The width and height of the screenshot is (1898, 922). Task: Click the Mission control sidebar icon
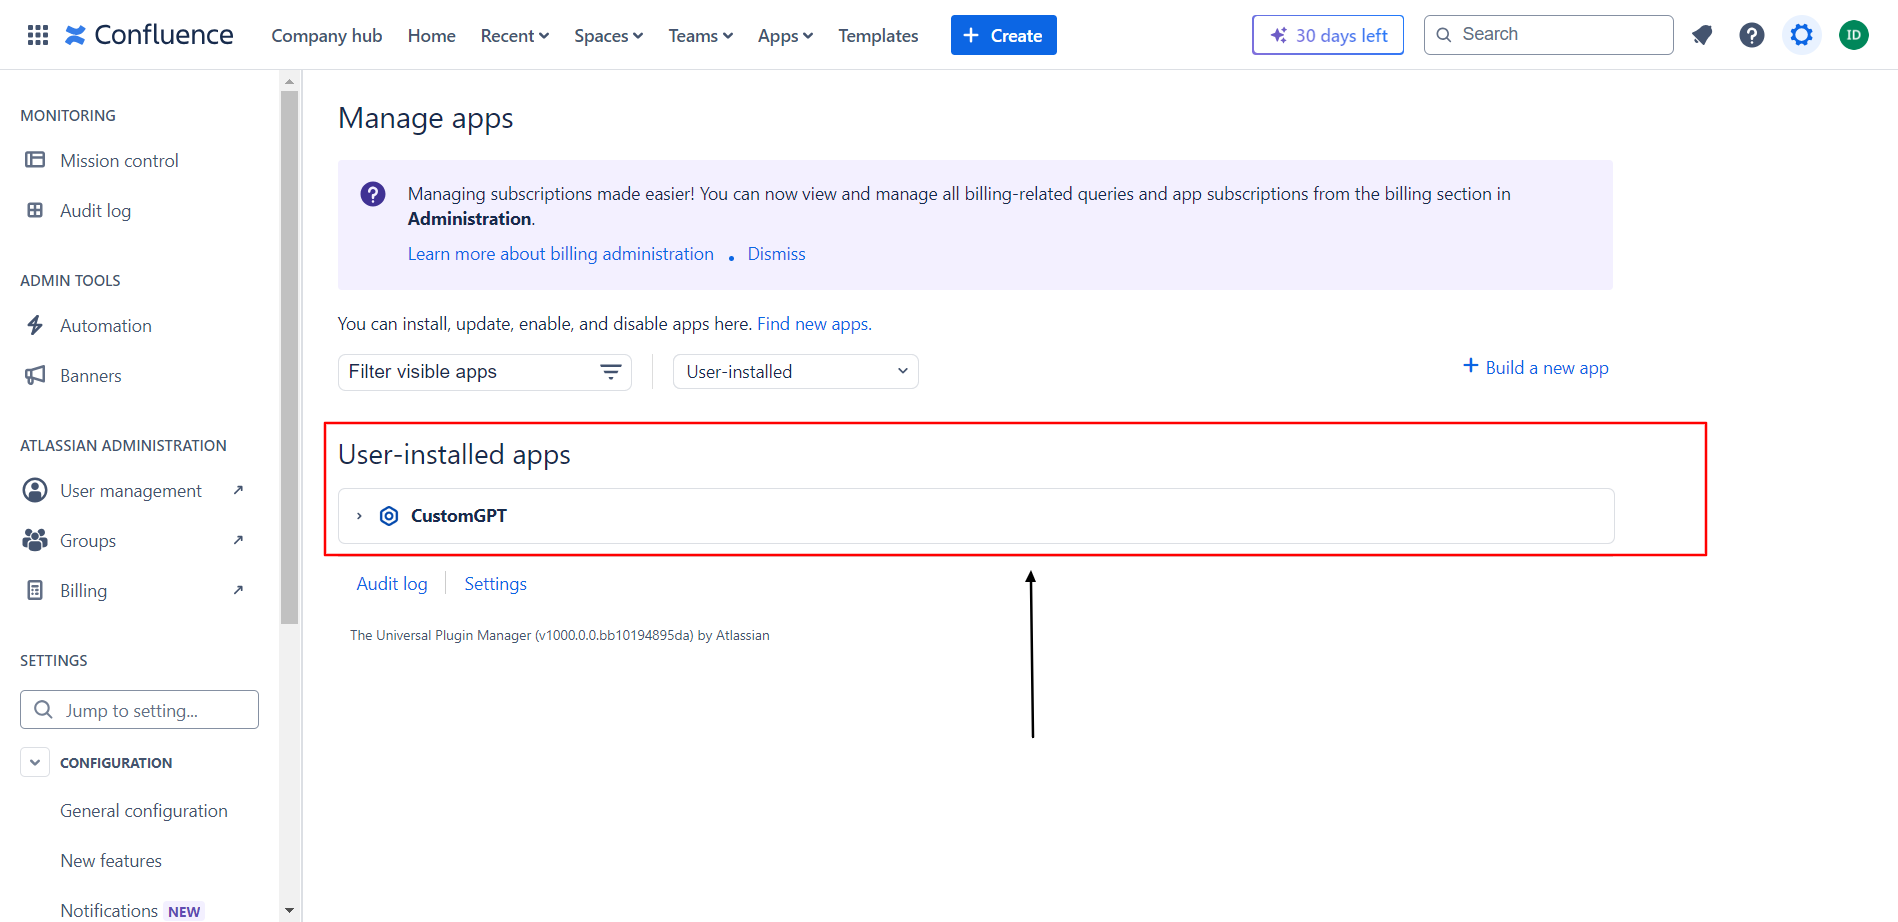pyautogui.click(x=35, y=160)
